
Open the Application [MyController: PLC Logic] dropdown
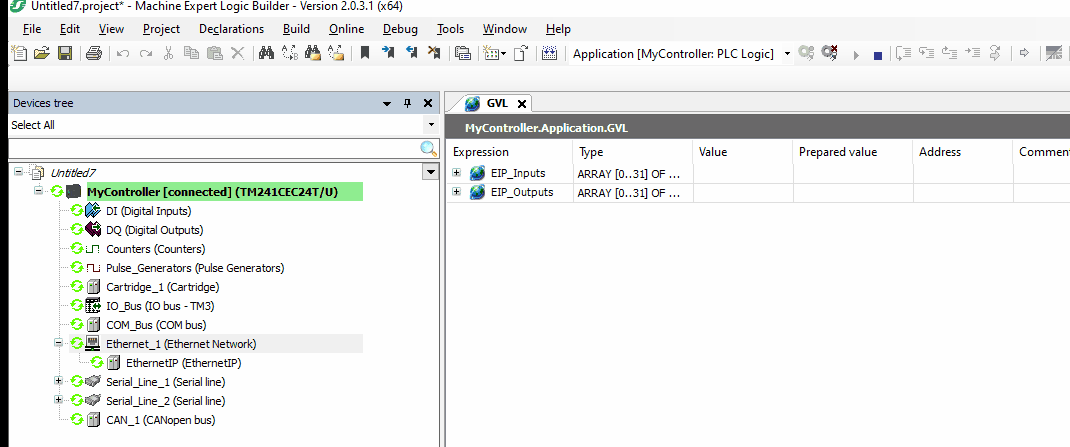(x=787, y=54)
